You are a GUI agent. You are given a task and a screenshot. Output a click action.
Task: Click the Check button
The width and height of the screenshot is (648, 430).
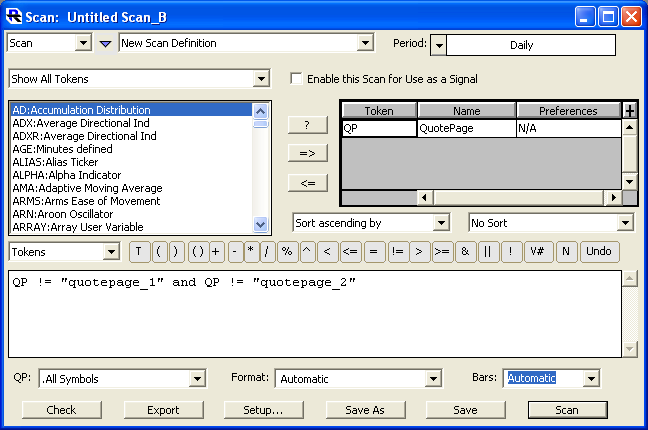click(62, 410)
